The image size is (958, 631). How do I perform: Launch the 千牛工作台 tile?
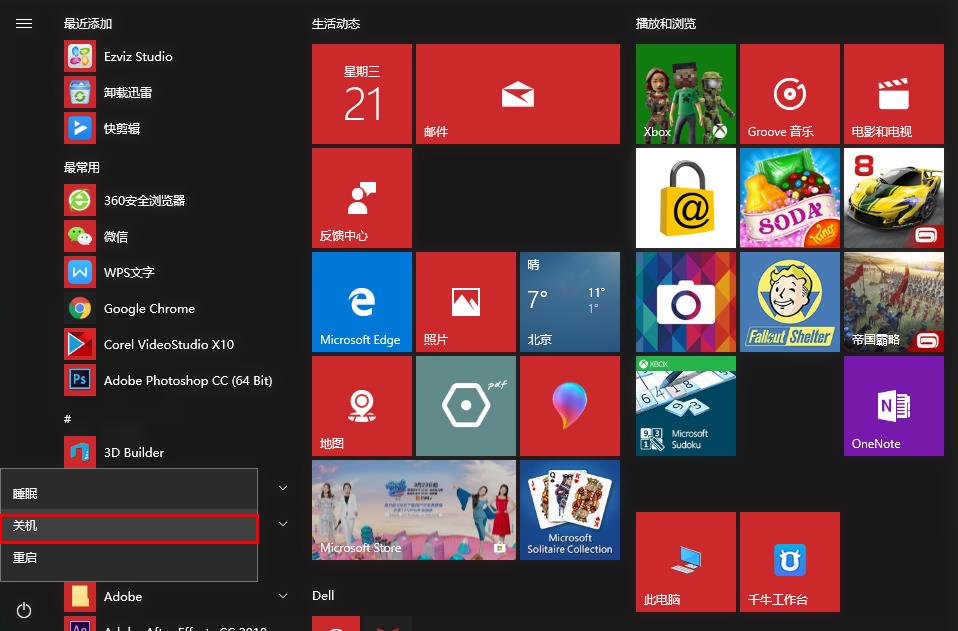[x=789, y=561]
